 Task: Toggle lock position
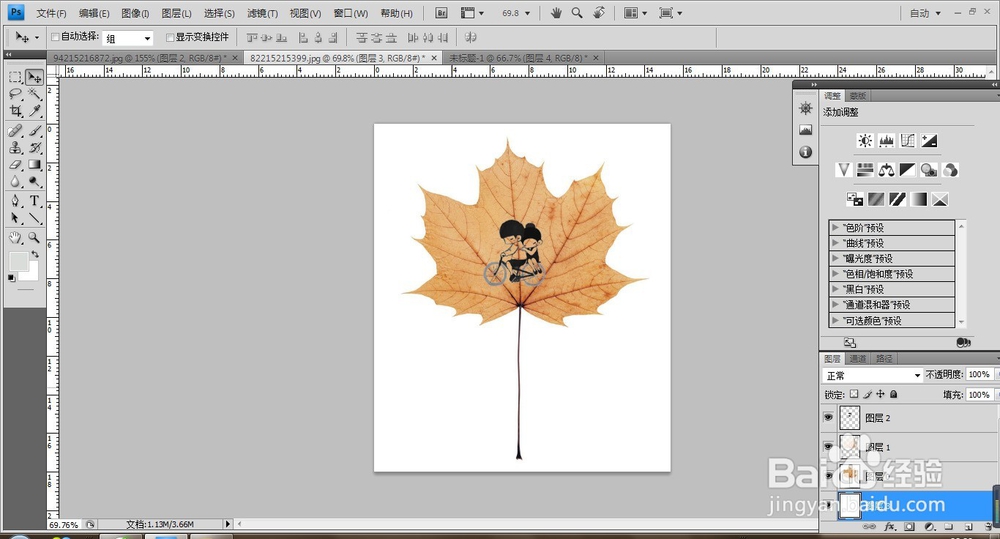881,394
